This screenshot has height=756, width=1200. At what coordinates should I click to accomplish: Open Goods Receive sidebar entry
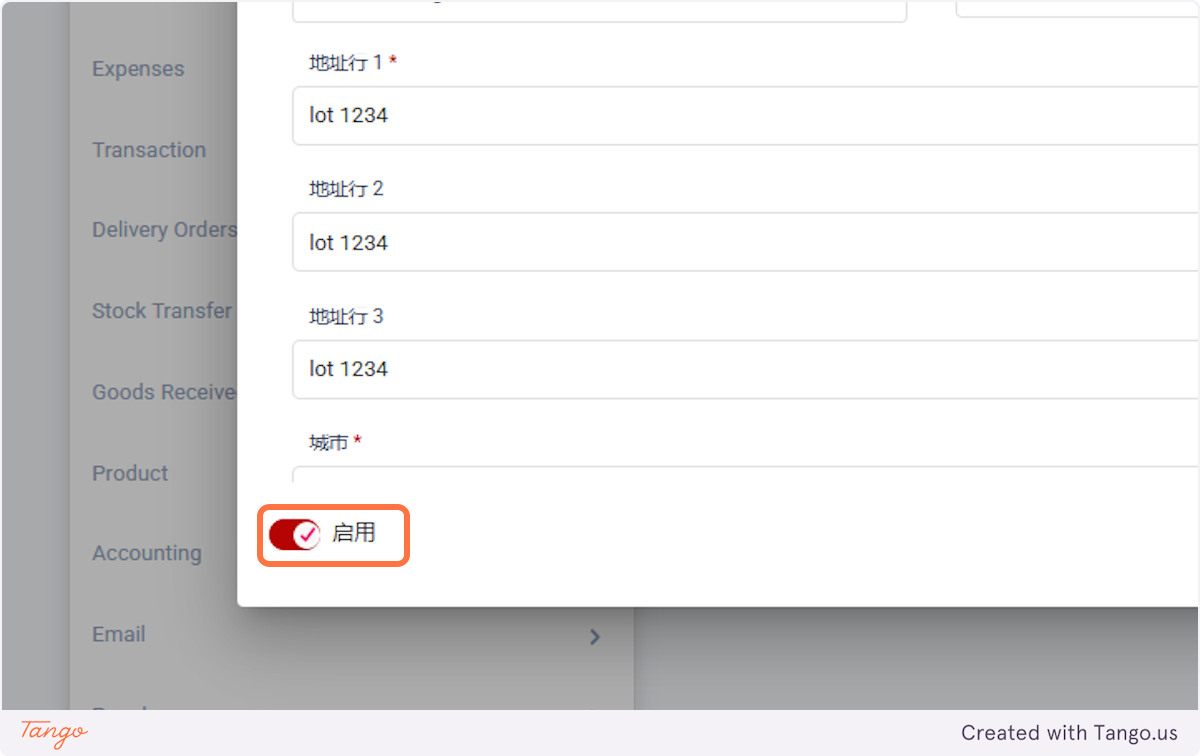(164, 392)
